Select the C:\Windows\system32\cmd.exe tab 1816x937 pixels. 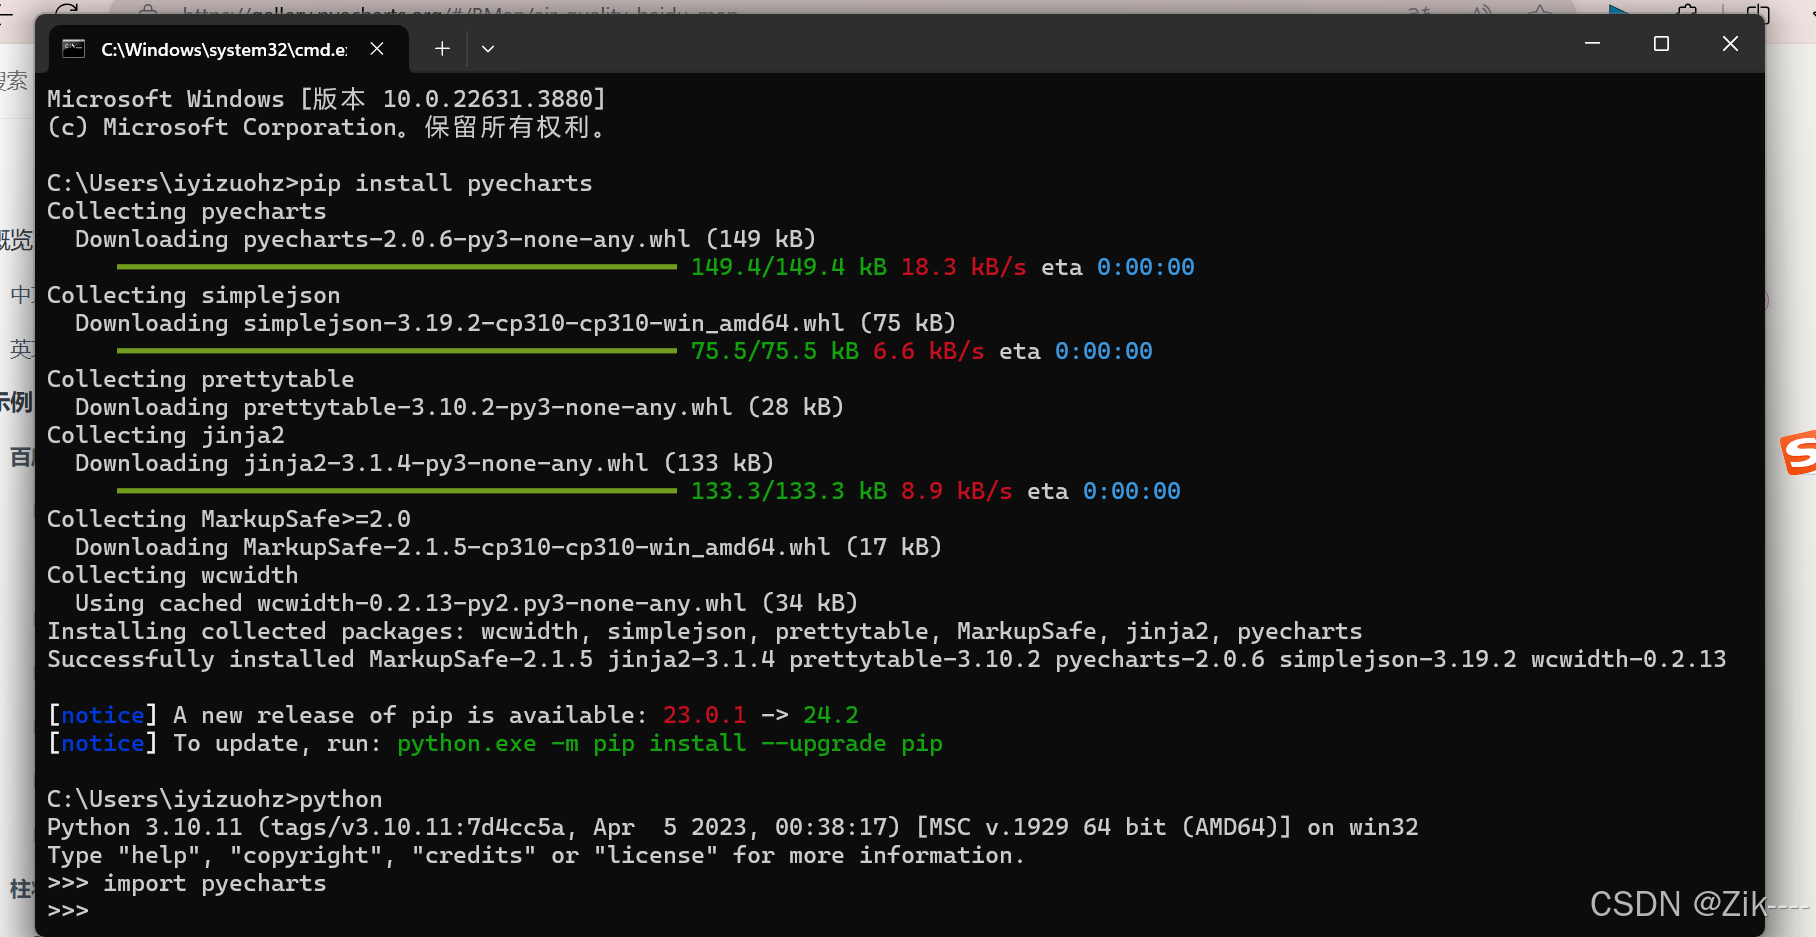pos(229,49)
